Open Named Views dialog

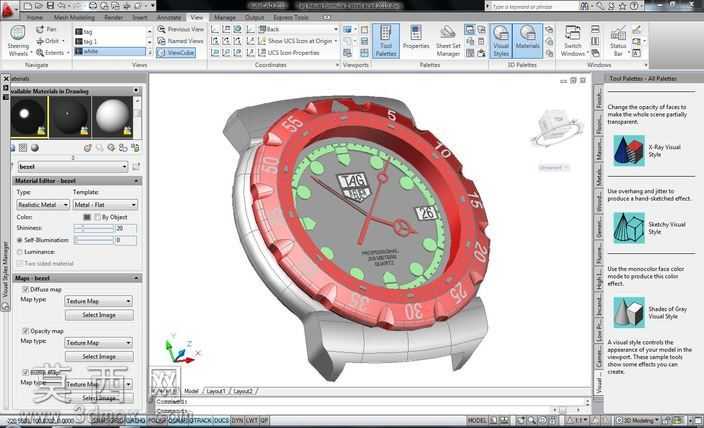pyautogui.click(x=180, y=41)
